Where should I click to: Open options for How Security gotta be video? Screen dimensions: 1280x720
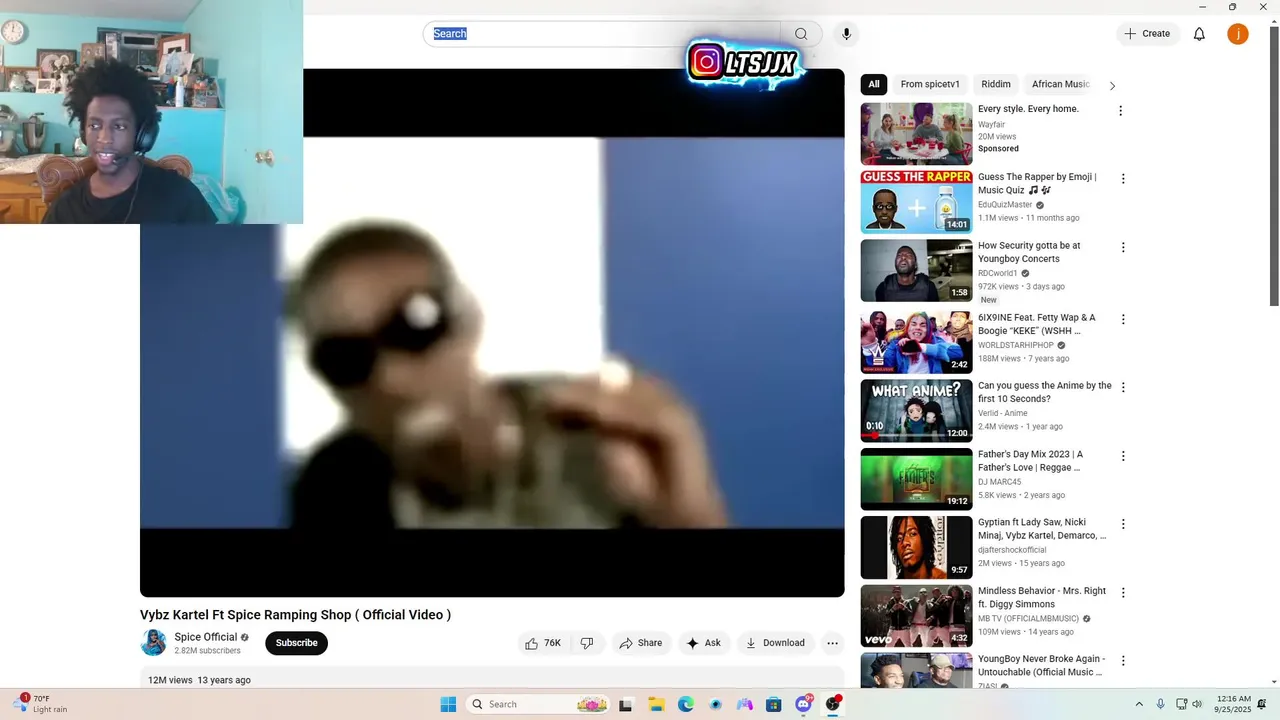pos(1123,247)
